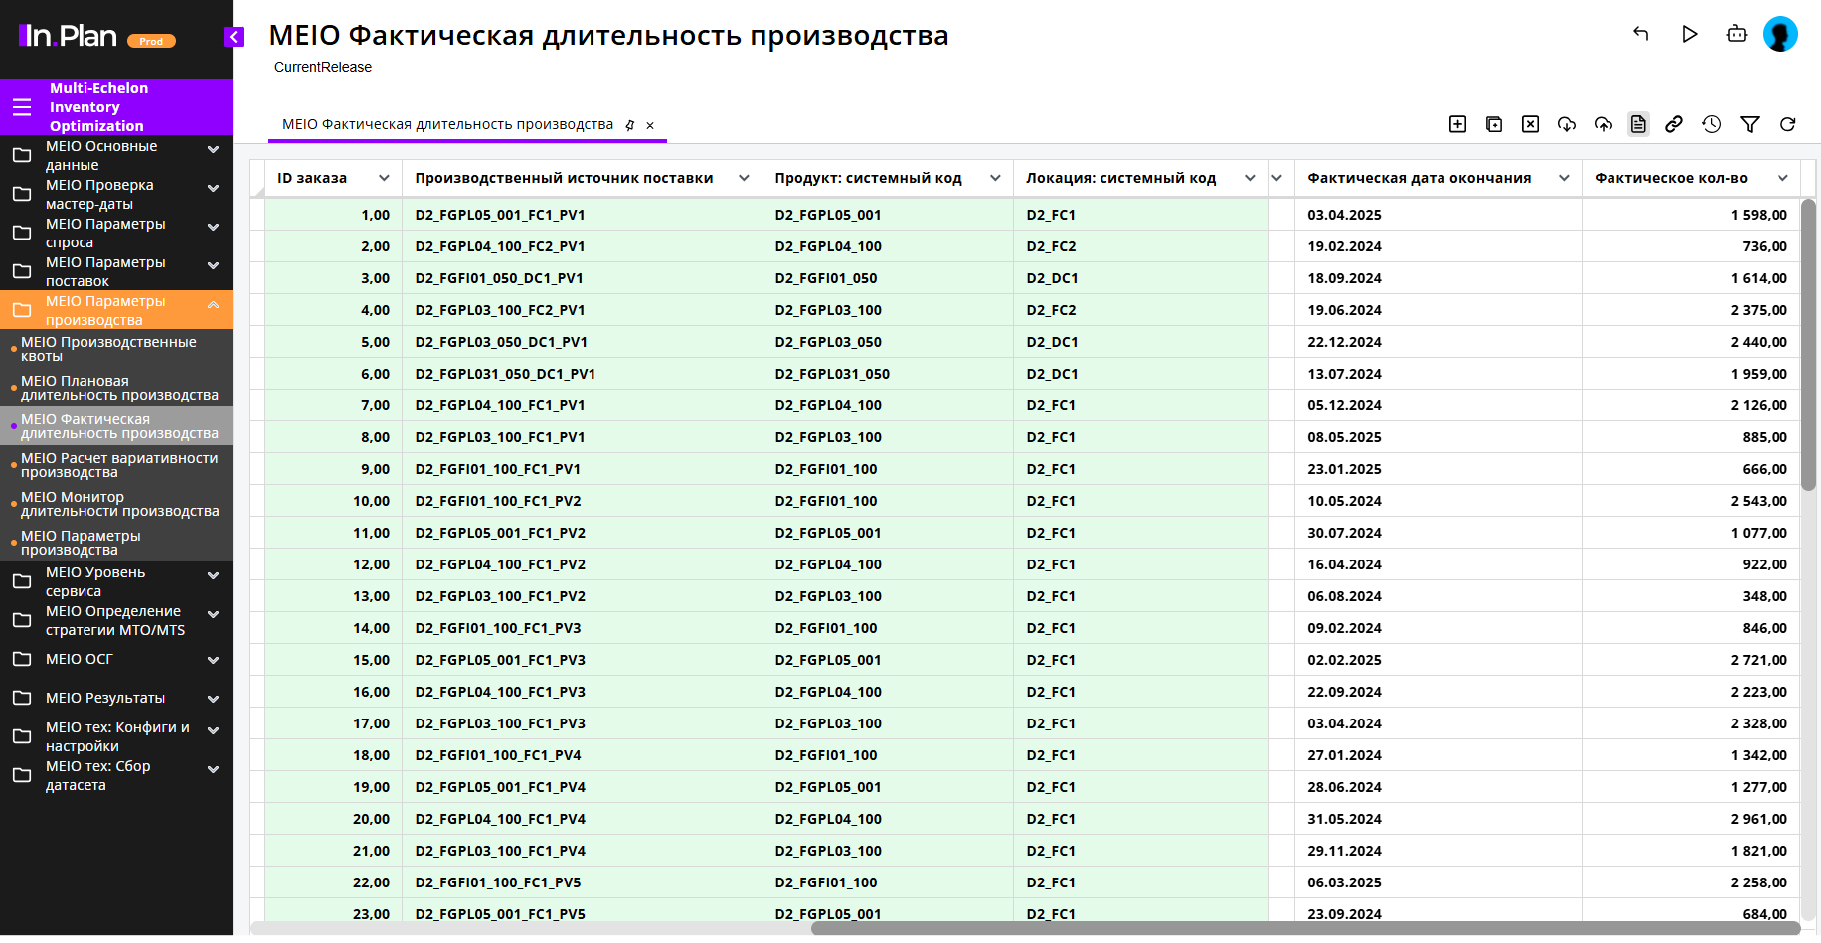Click the cloud download export icon

(1567, 124)
